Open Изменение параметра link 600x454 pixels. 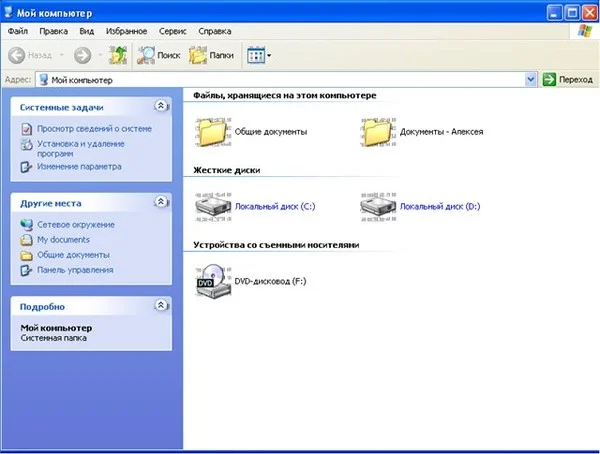(x=79, y=167)
